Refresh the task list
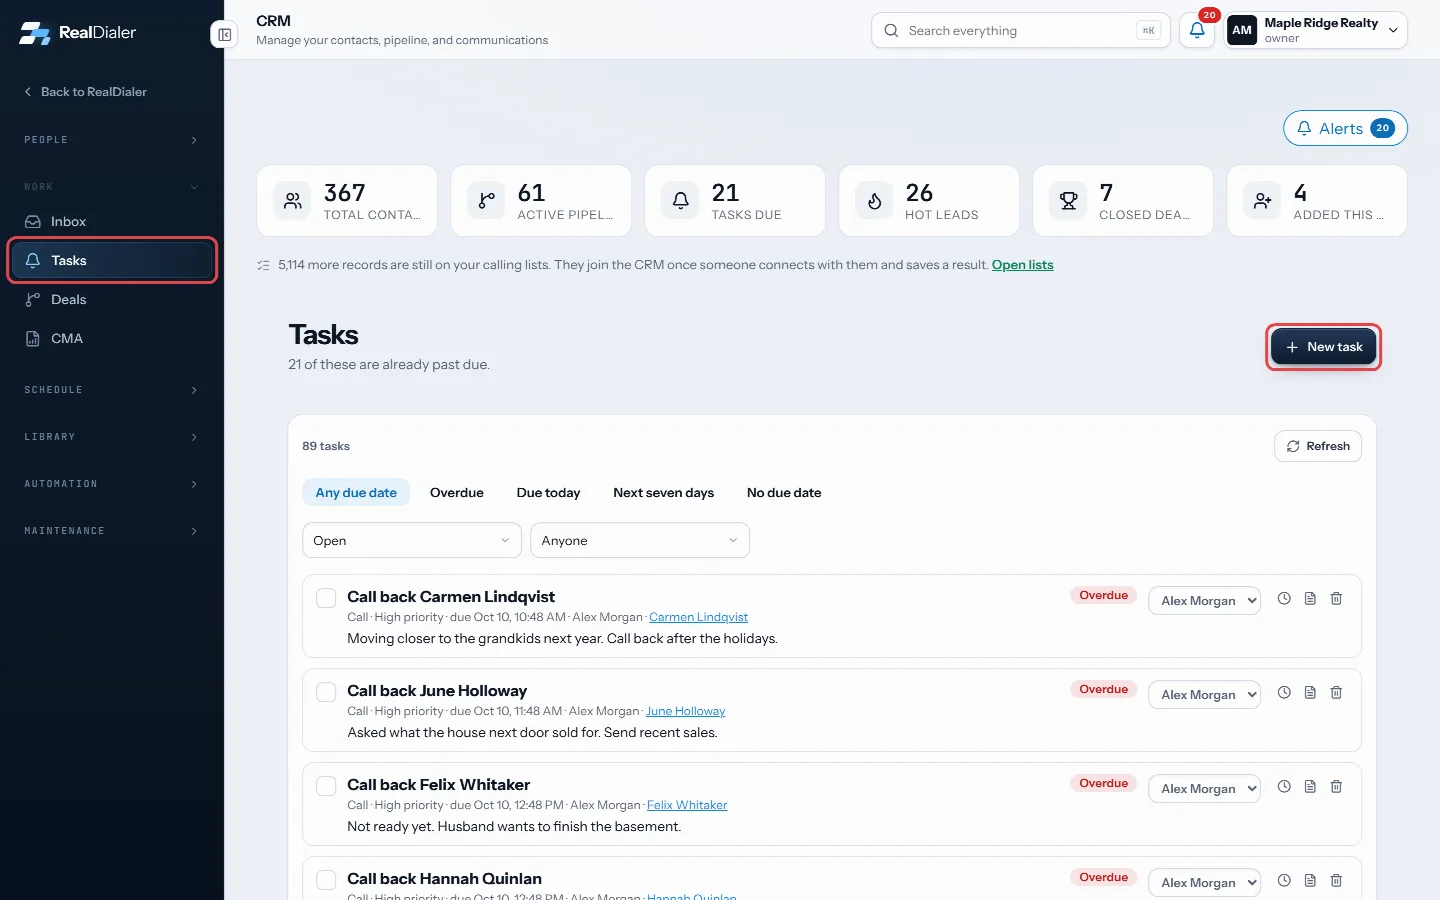The height and width of the screenshot is (900, 1440). click(1318, 446)
